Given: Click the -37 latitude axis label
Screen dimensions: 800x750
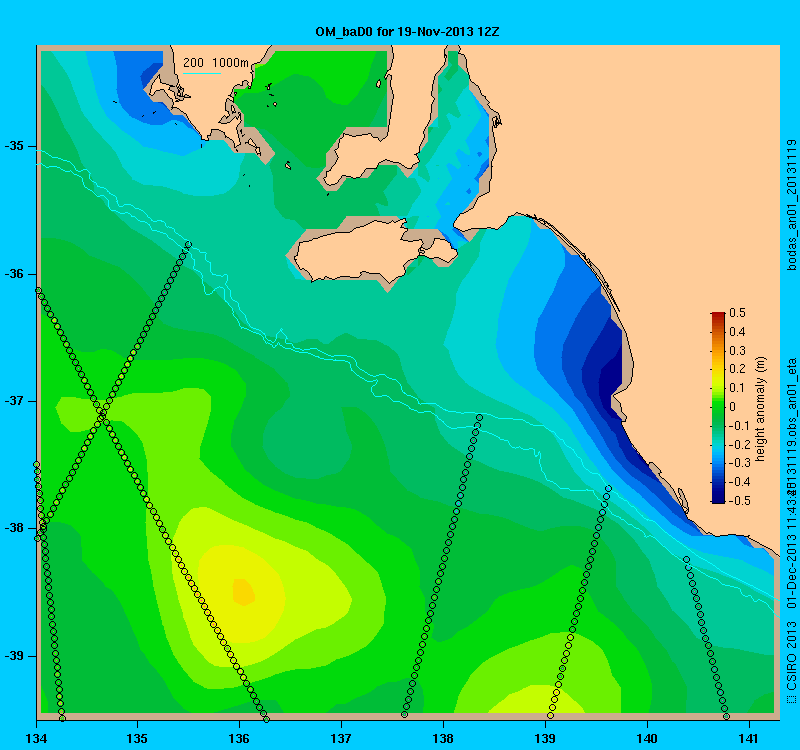Looking at the screenshot, I should pyautogui.click(x=14, y=401).
